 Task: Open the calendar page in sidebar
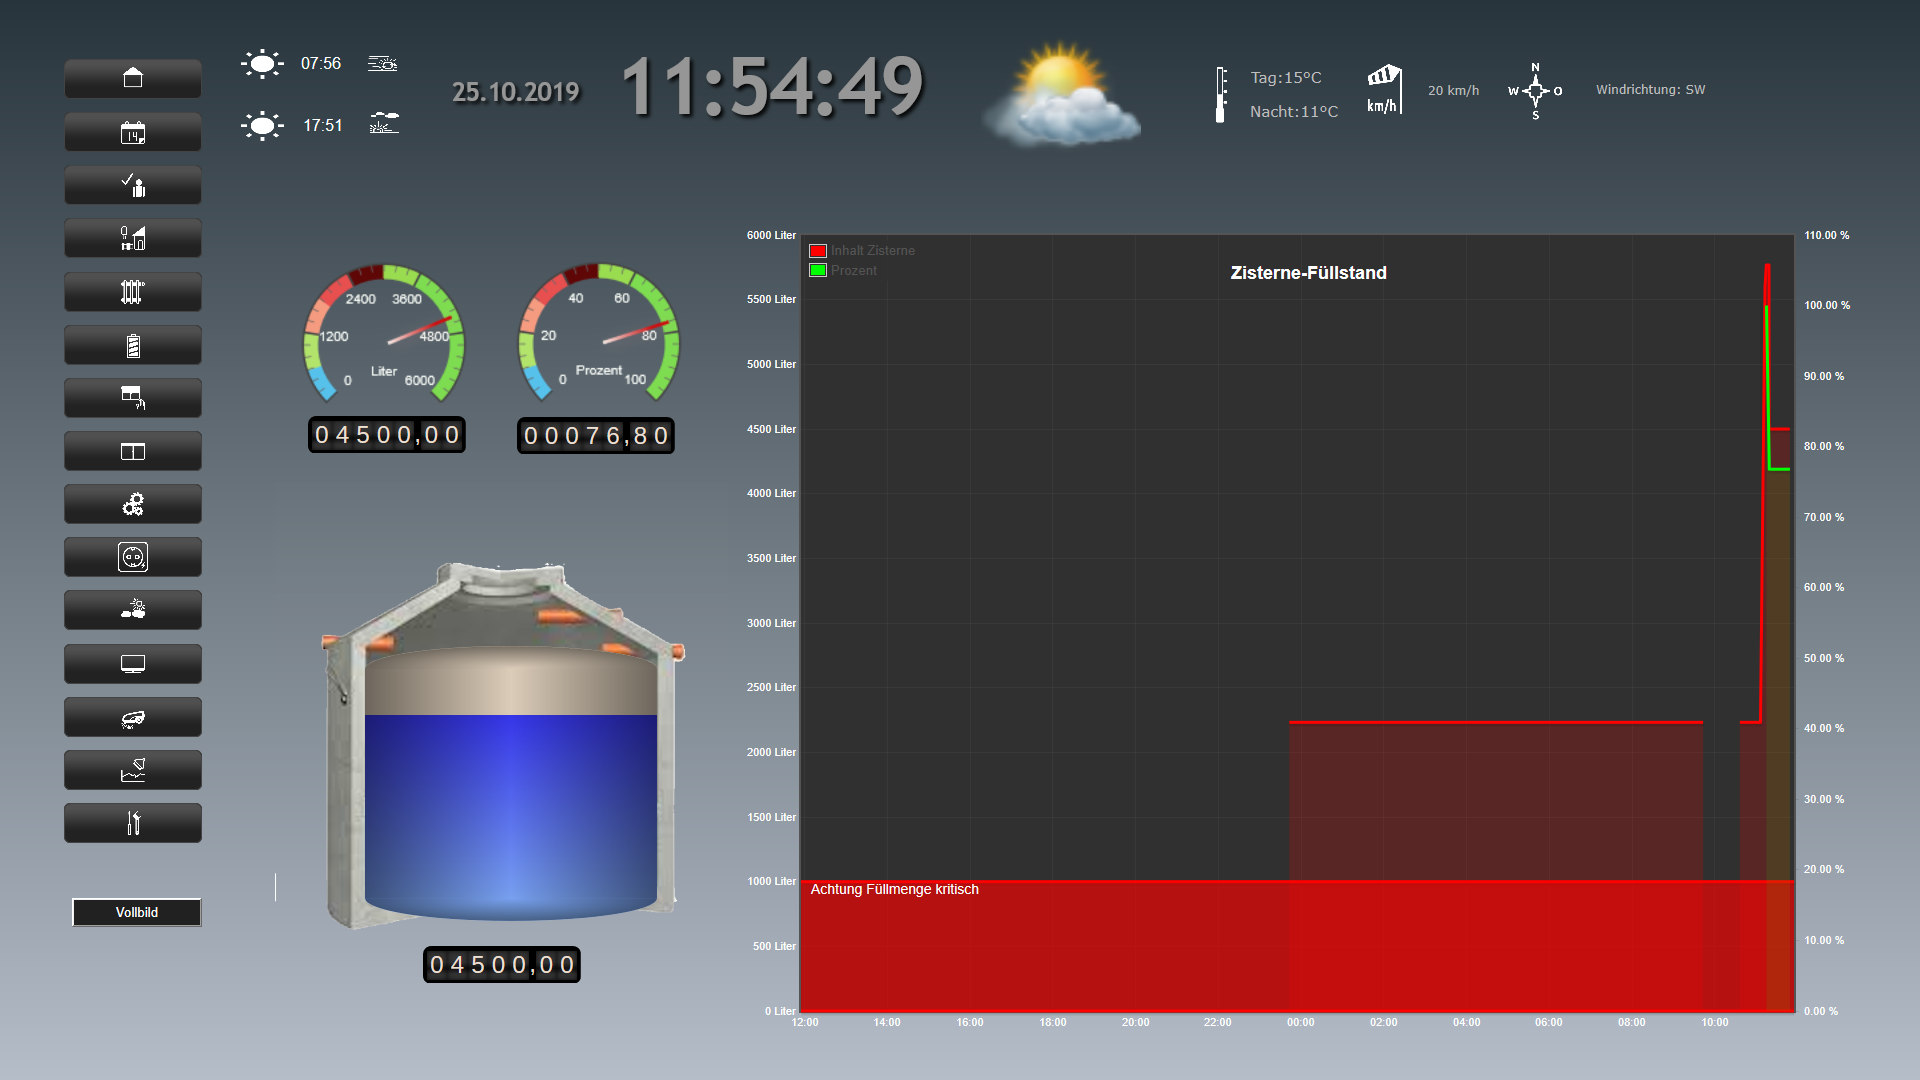tap(133, 132)
